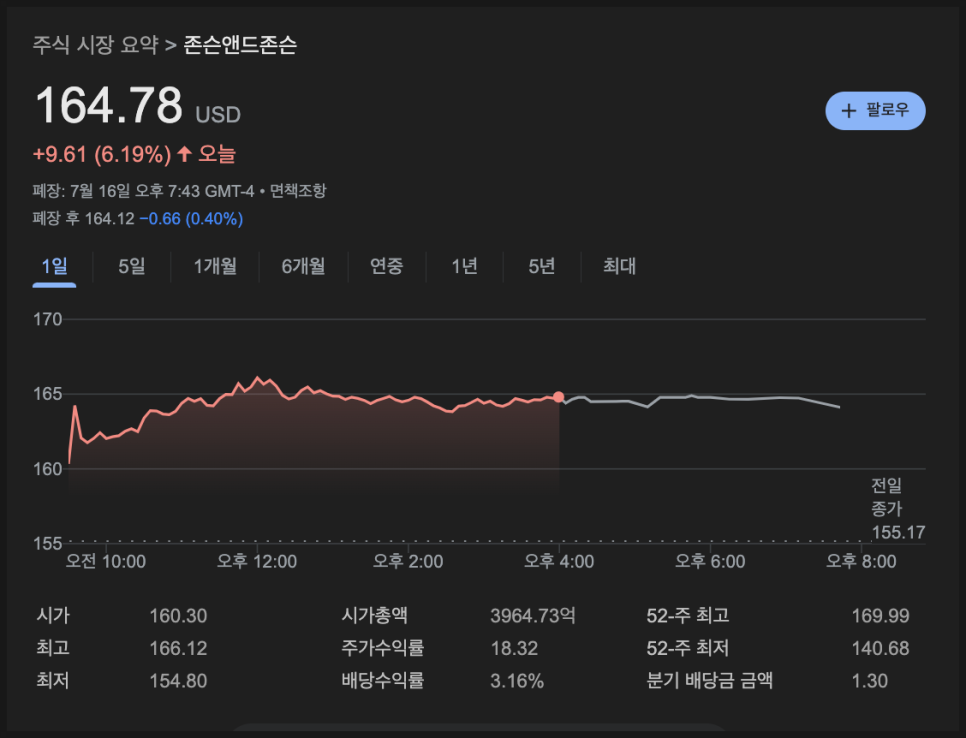Switch to the 5일 chart tab
The width and height of the screenshot is (966, 738).
pos(132,266)
